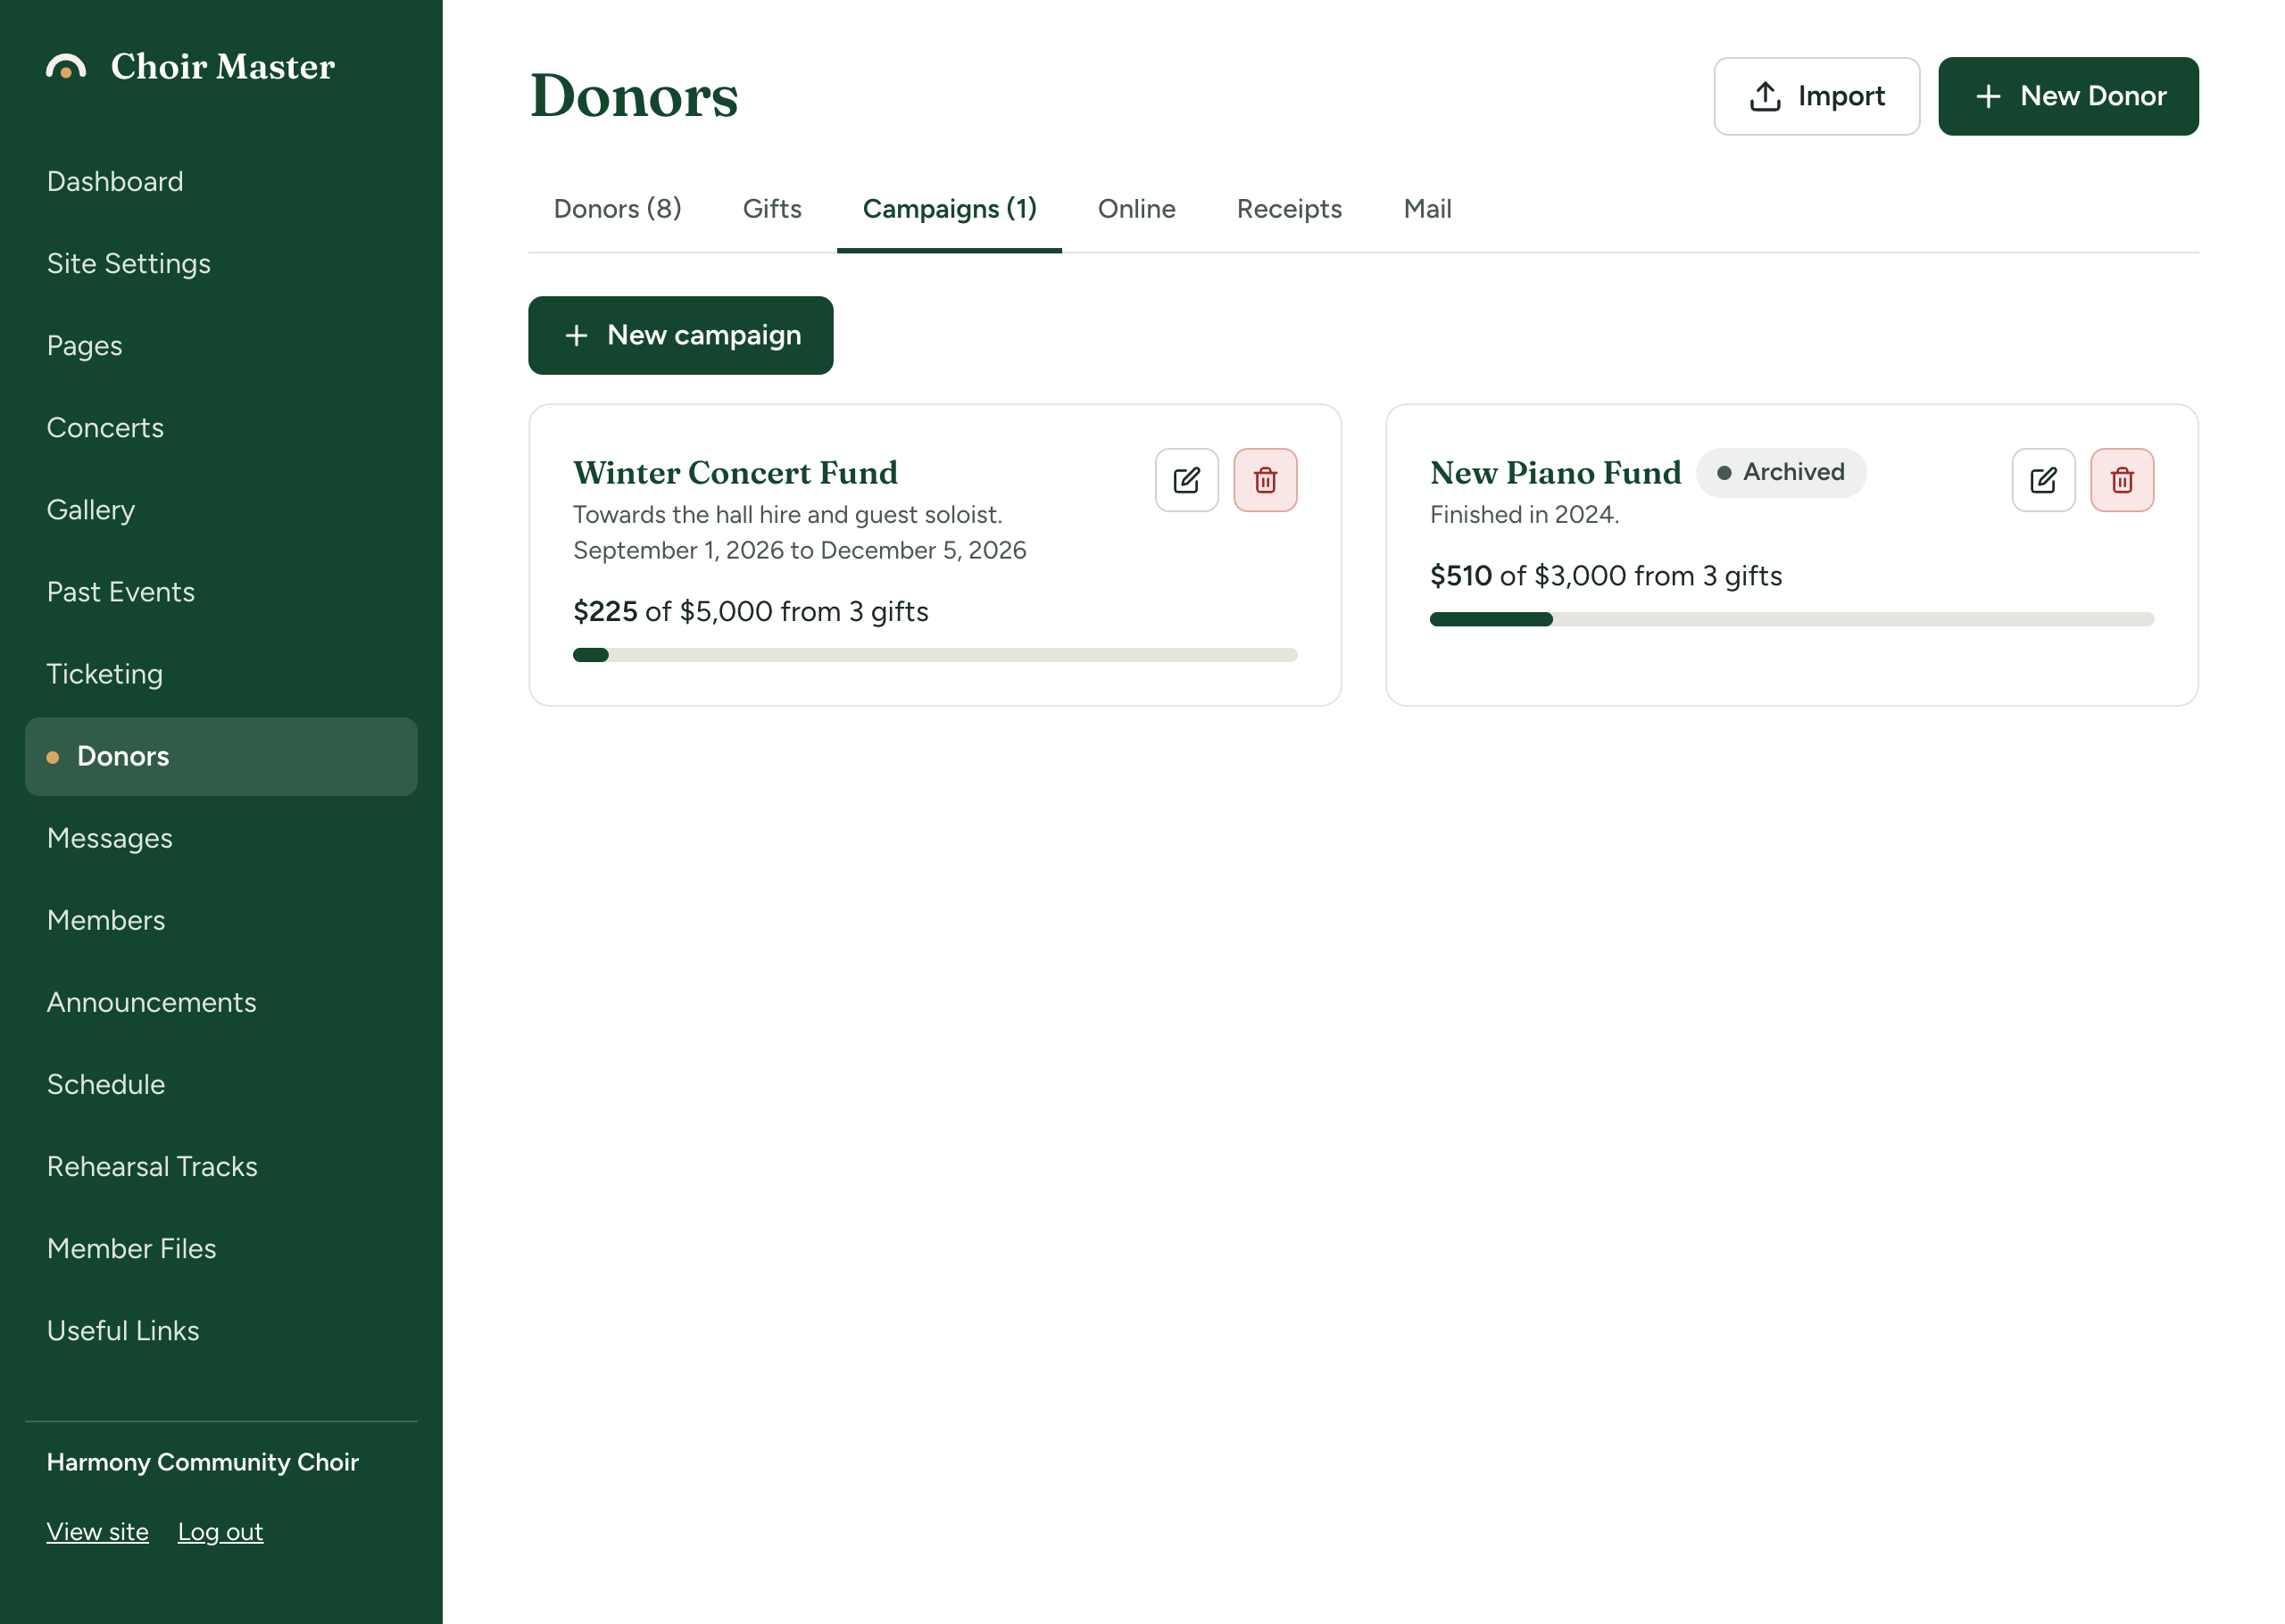Click the Import button
This screenshot has height=1624, width=2285.
1816,96
